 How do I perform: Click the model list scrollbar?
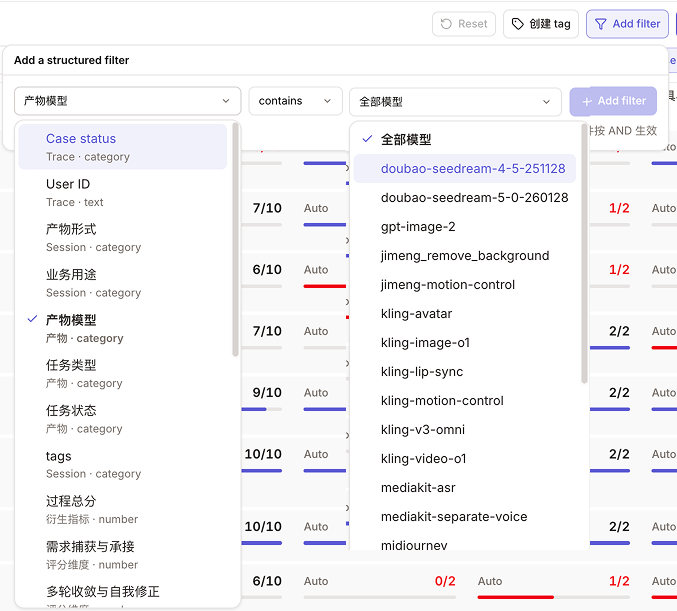584,254
